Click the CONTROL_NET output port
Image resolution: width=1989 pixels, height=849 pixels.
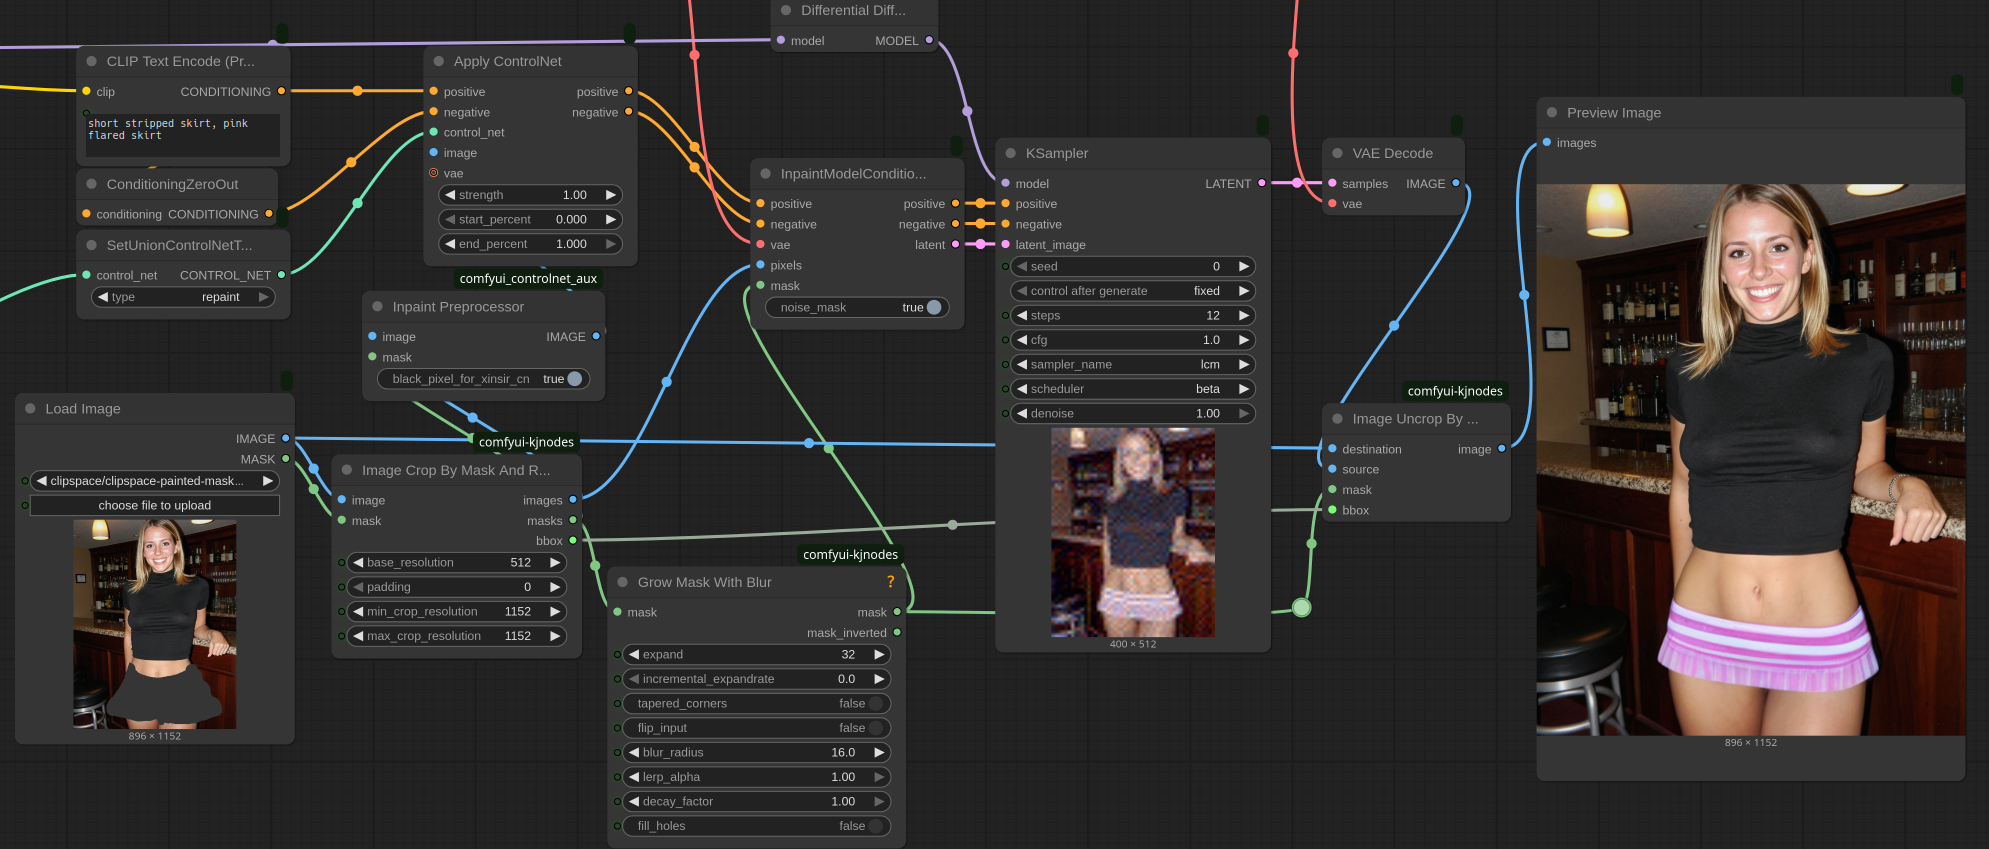(281, 275)
